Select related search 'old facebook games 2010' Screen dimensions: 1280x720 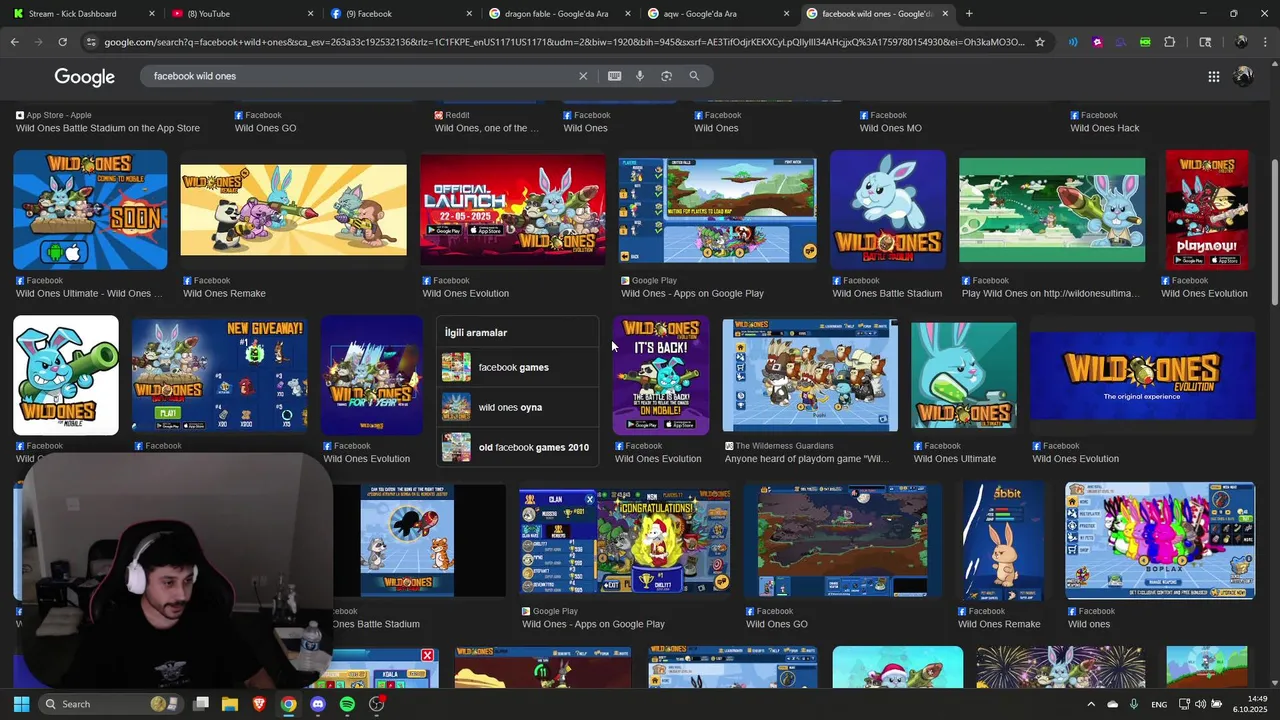click(x=517, y=447)
